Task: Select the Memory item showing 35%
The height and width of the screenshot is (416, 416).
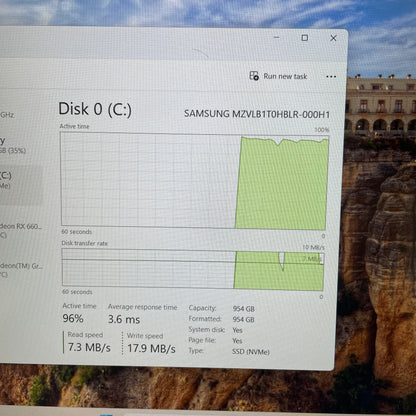Action: coord(13,145)
